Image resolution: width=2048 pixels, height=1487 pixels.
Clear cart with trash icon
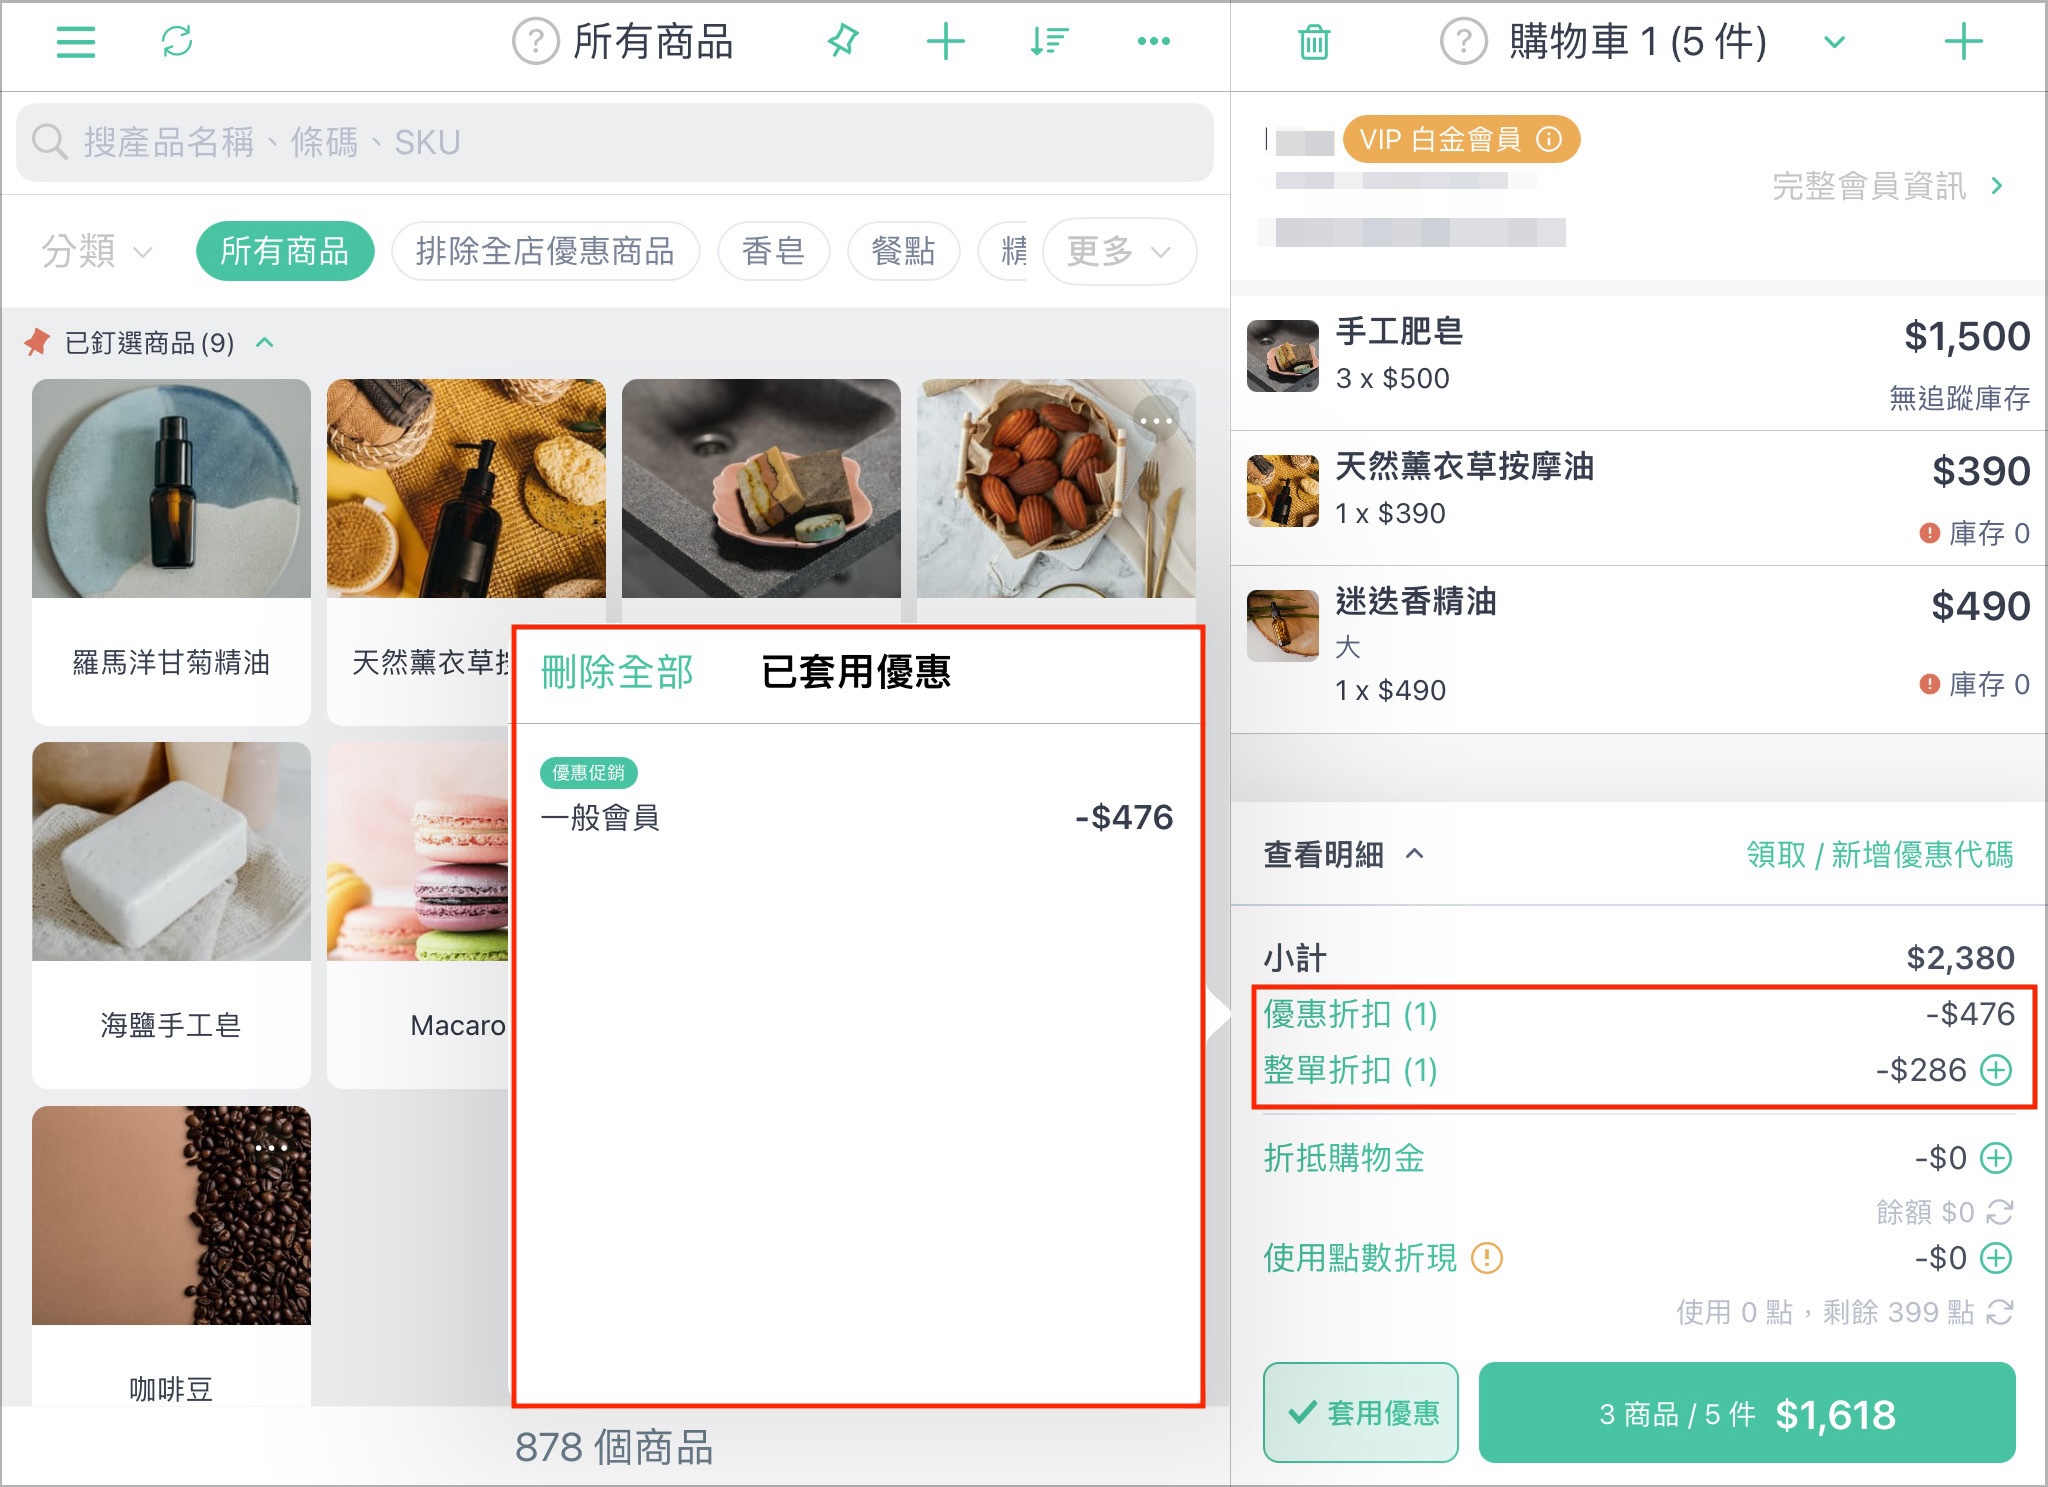pos(1314,42)
